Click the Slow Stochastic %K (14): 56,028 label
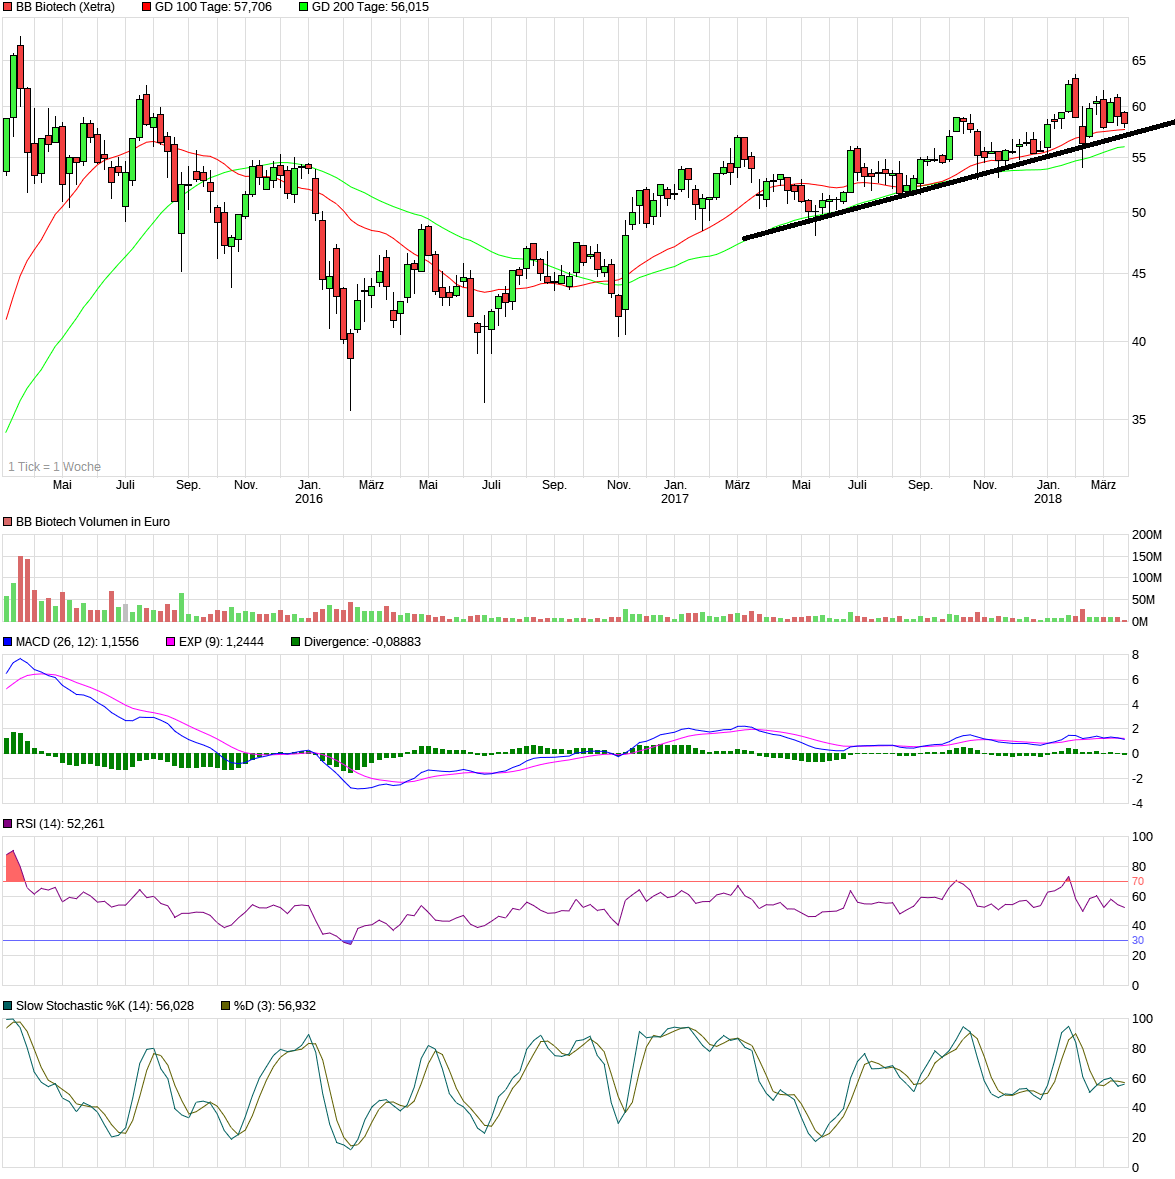This screenshot has width=1175, height=1179. (x=105, y=1006)
